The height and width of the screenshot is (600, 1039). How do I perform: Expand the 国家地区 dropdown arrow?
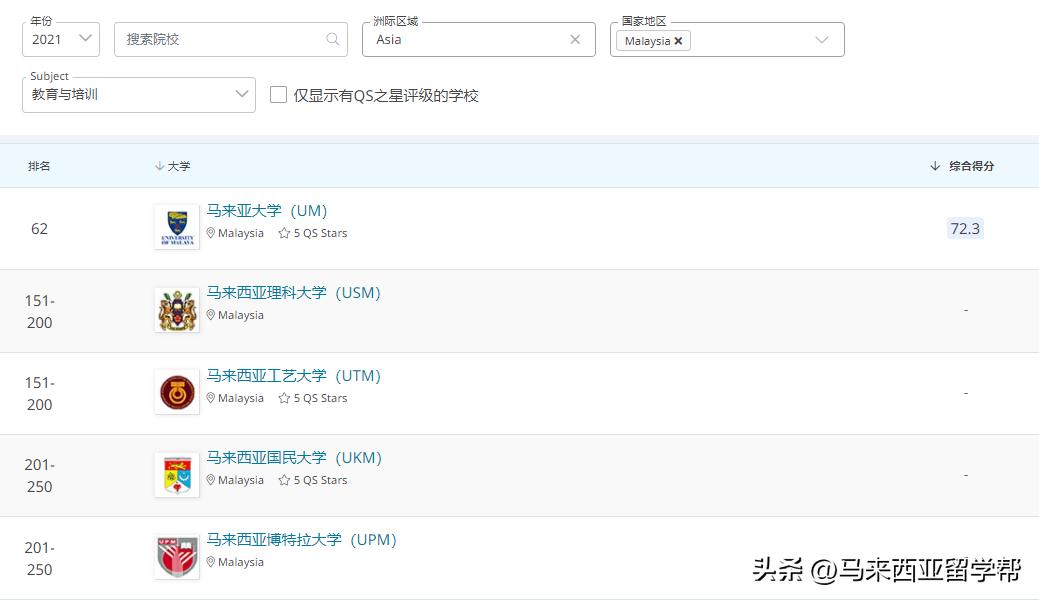[x=822, y=39]
